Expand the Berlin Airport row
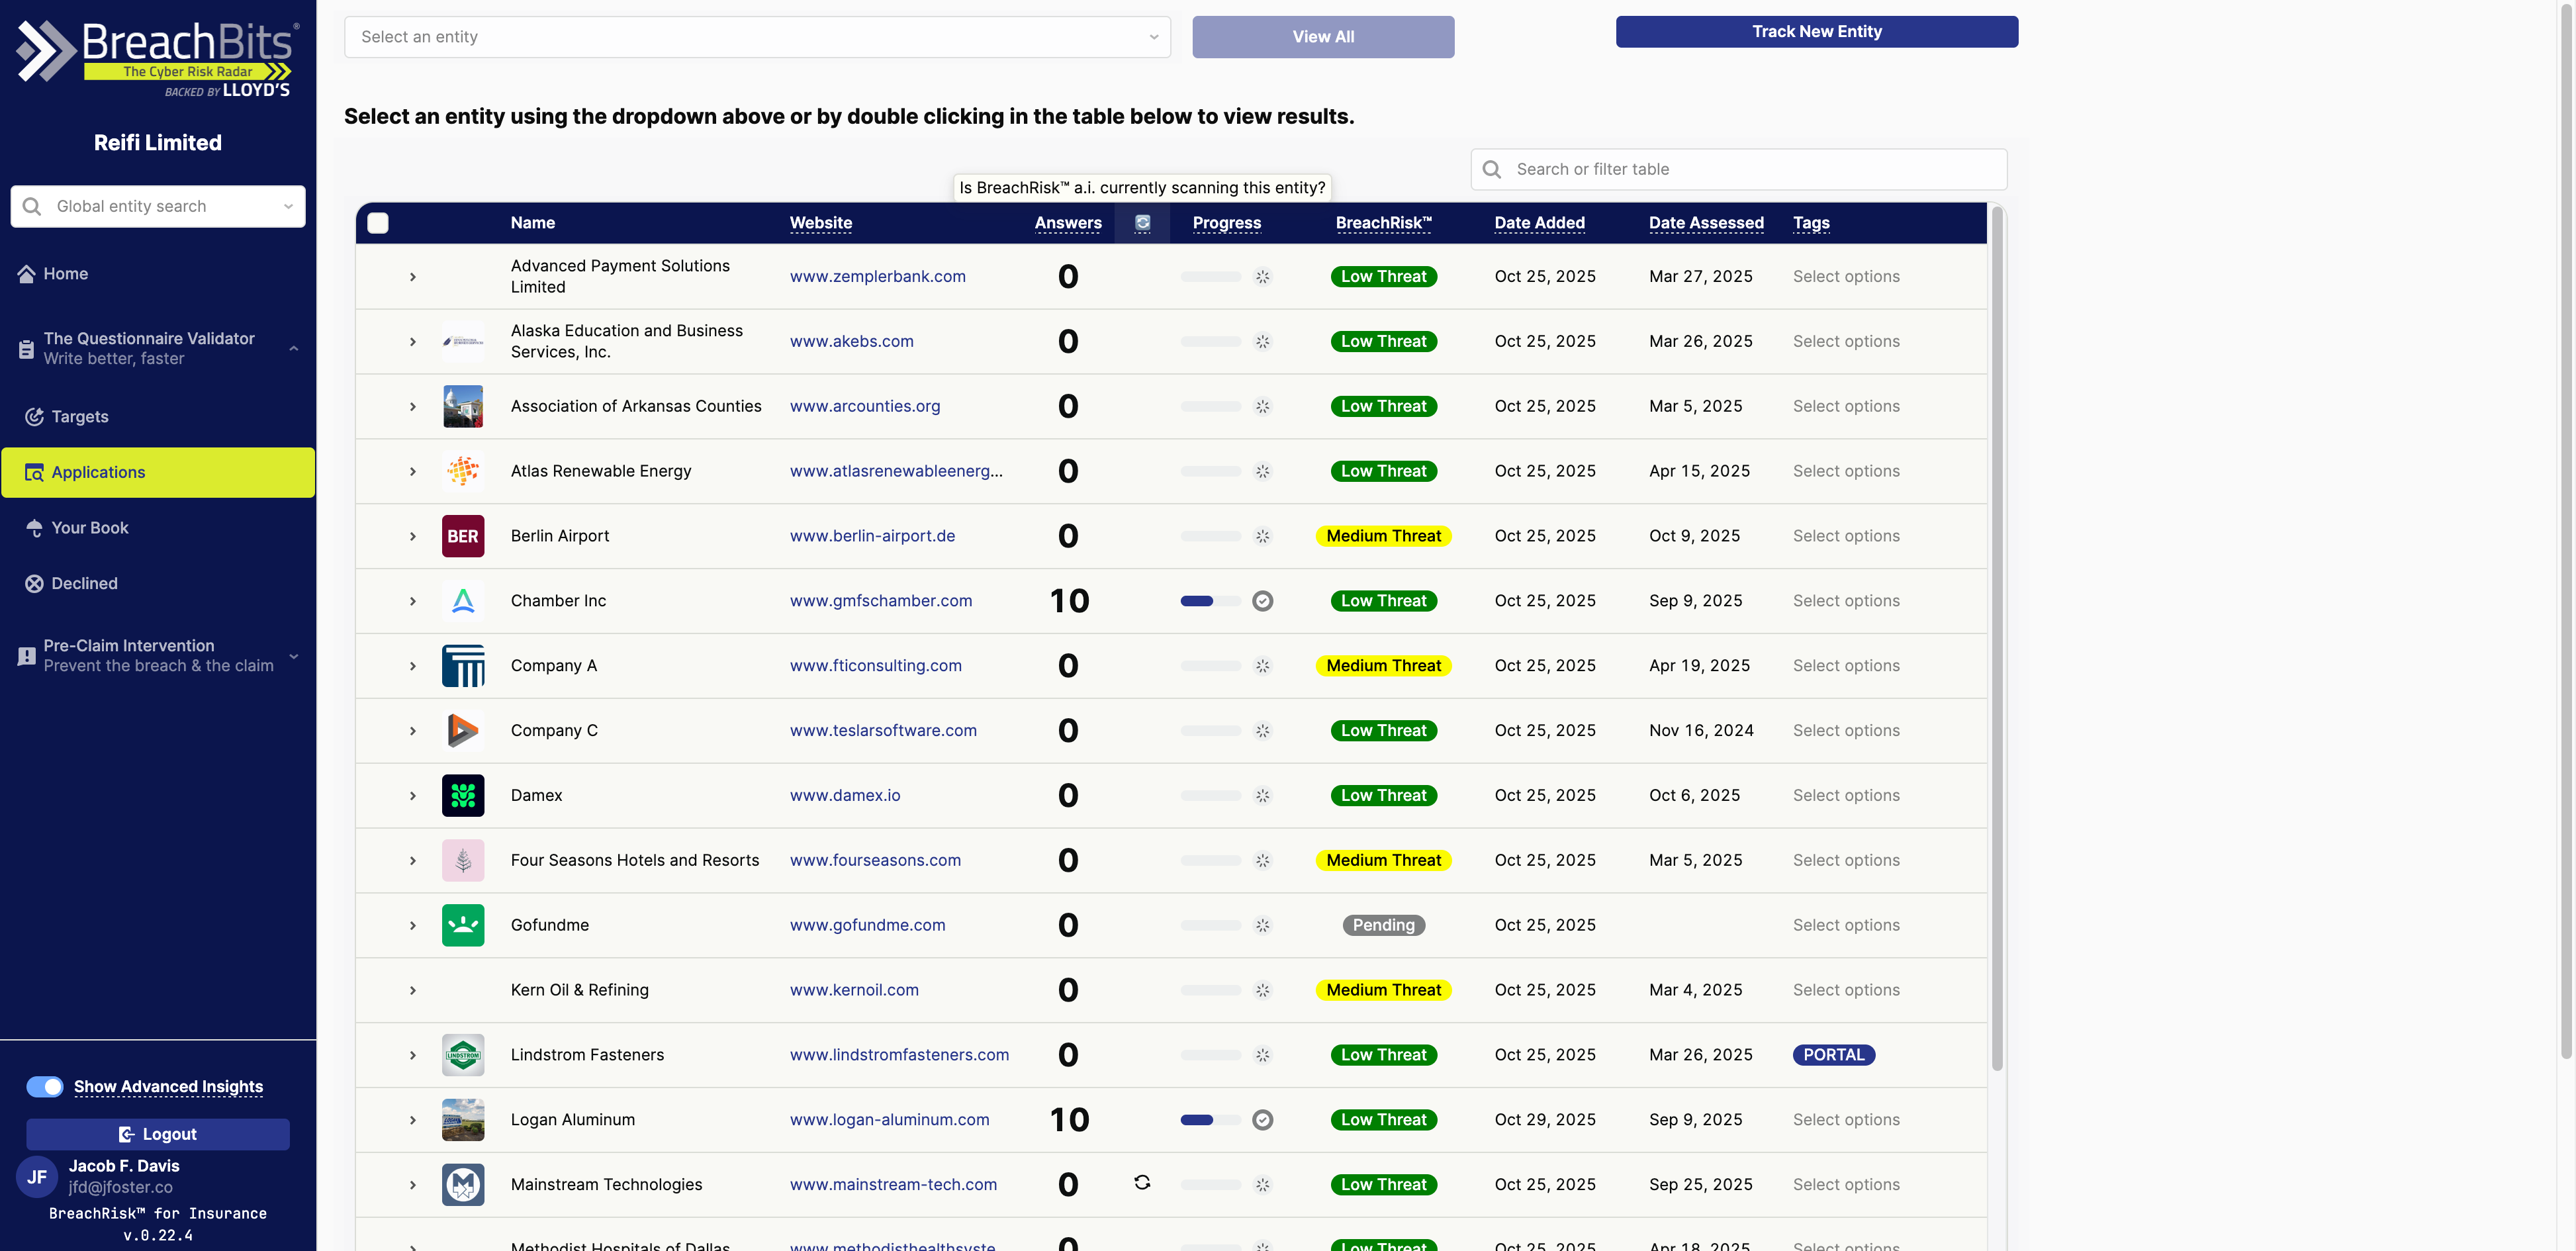Image resolution: width=2576 pixels, height=1251 pixels. 412,535
